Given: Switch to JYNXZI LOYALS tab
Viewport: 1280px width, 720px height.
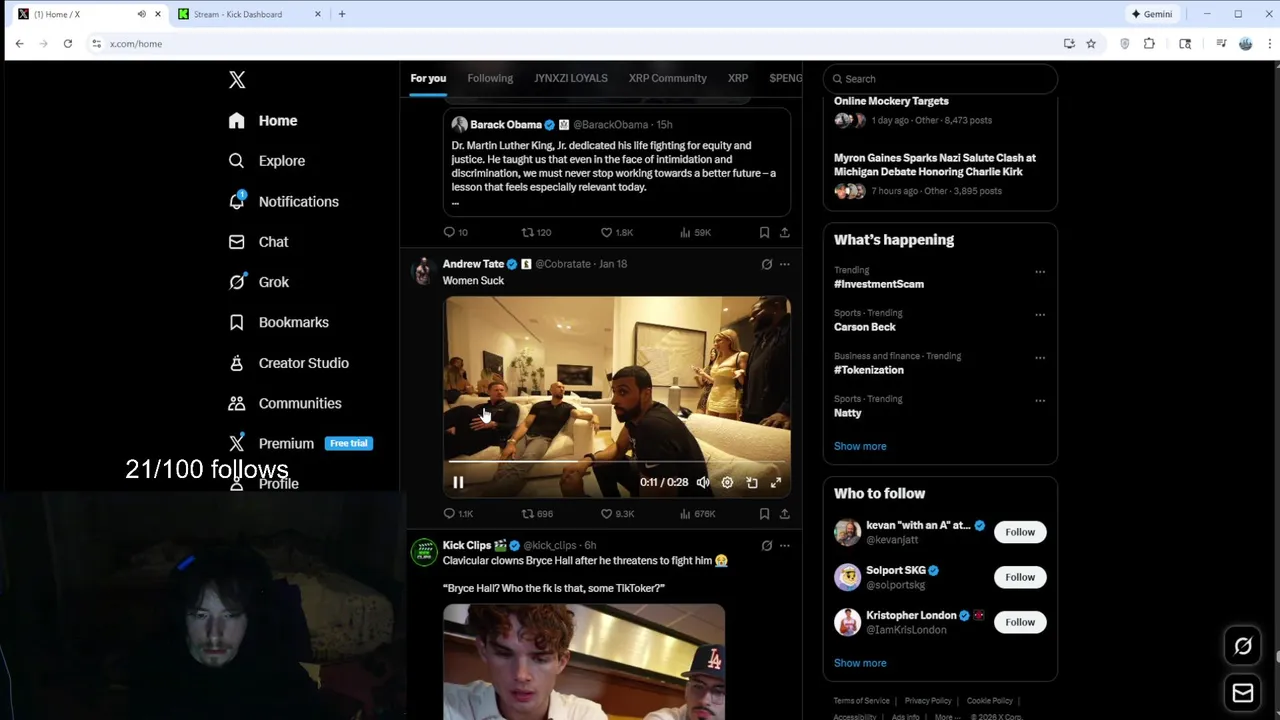Looking at the screenshot, I should (x=571, y=78).
